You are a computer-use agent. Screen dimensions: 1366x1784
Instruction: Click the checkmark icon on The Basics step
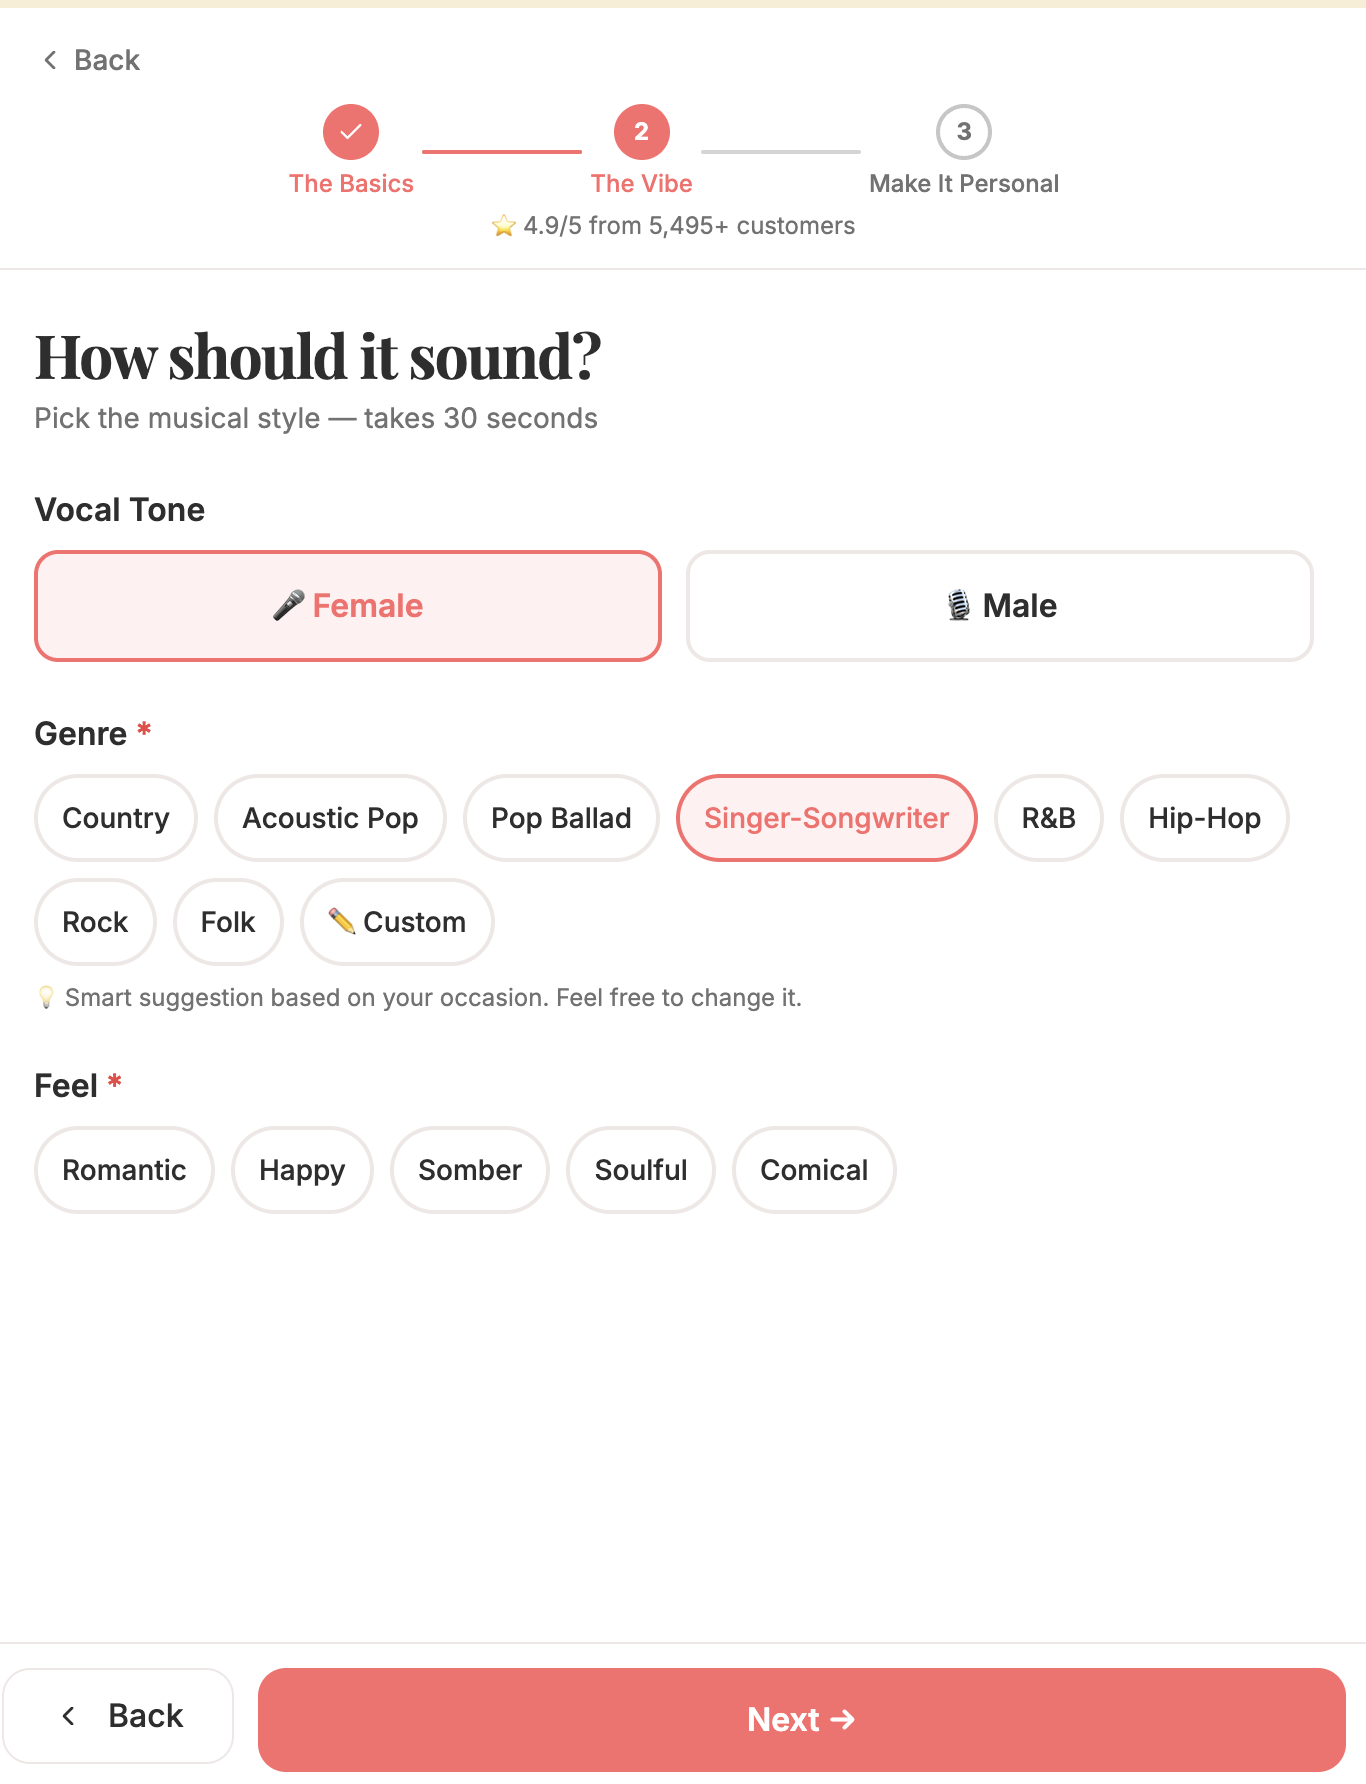click(x=350, y=131)
